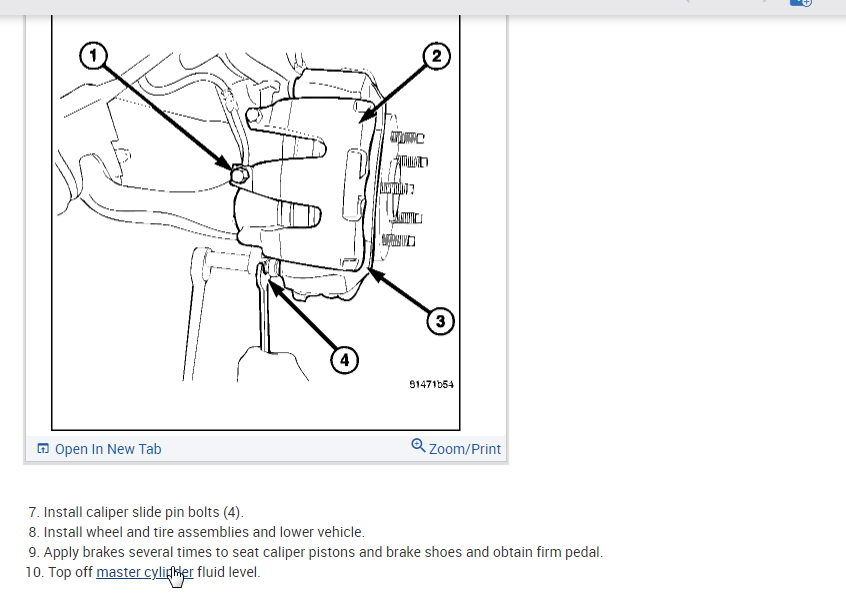Click the Open In New Tab icon
This screenshot has height=614, width=846.
43,448
